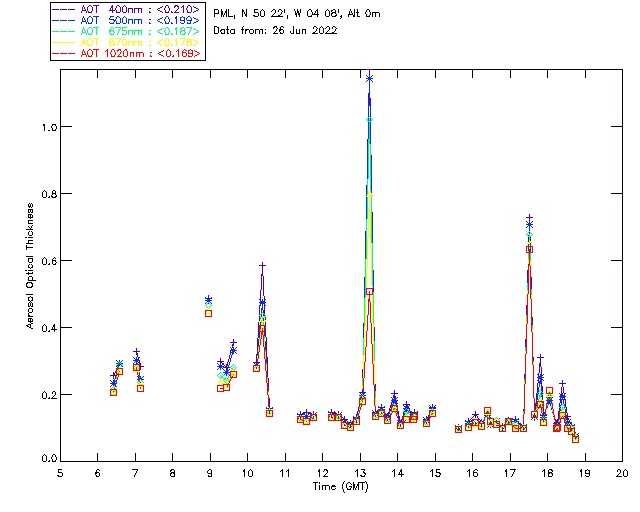The height and width of the screenshot is (512, 640).
Task: Click the PML station location text
Action: 297,14
